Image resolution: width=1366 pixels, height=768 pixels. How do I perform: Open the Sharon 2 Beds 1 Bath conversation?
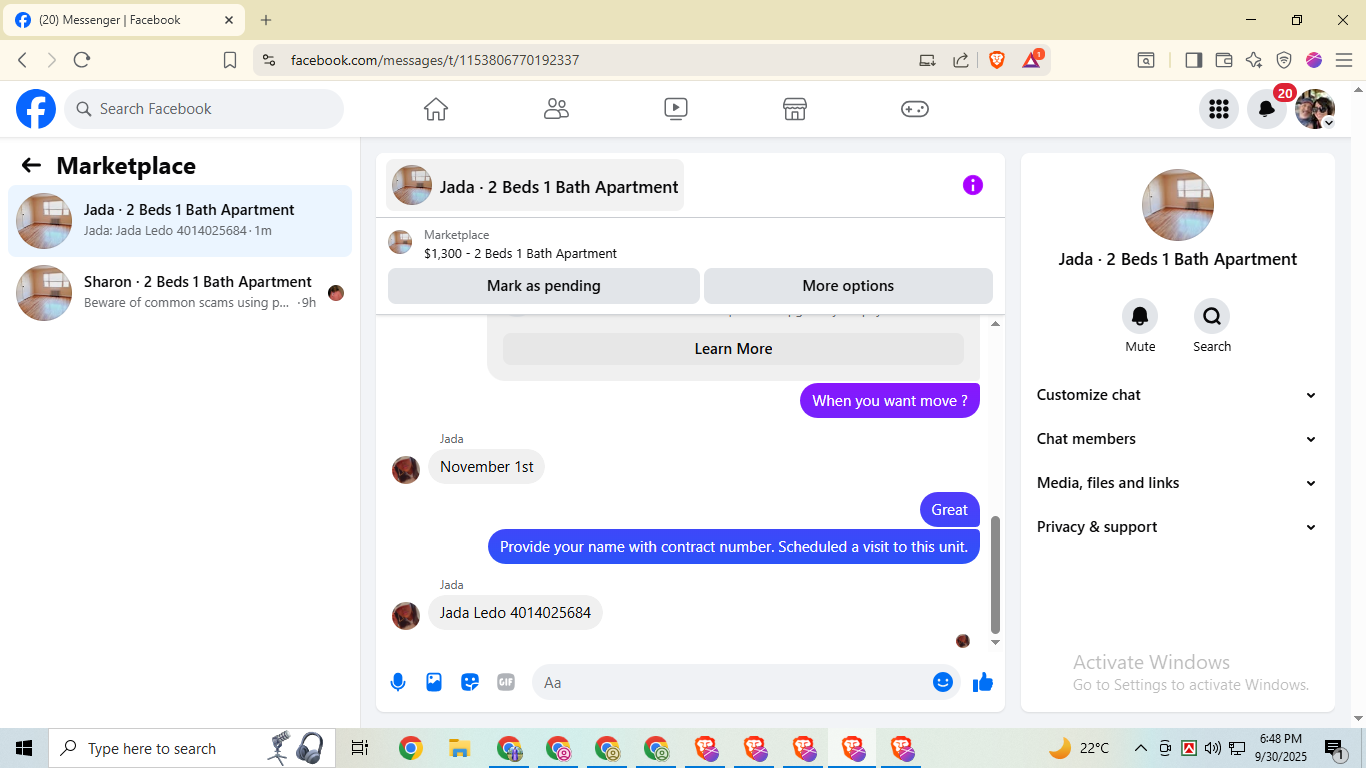tap(180, 293)
